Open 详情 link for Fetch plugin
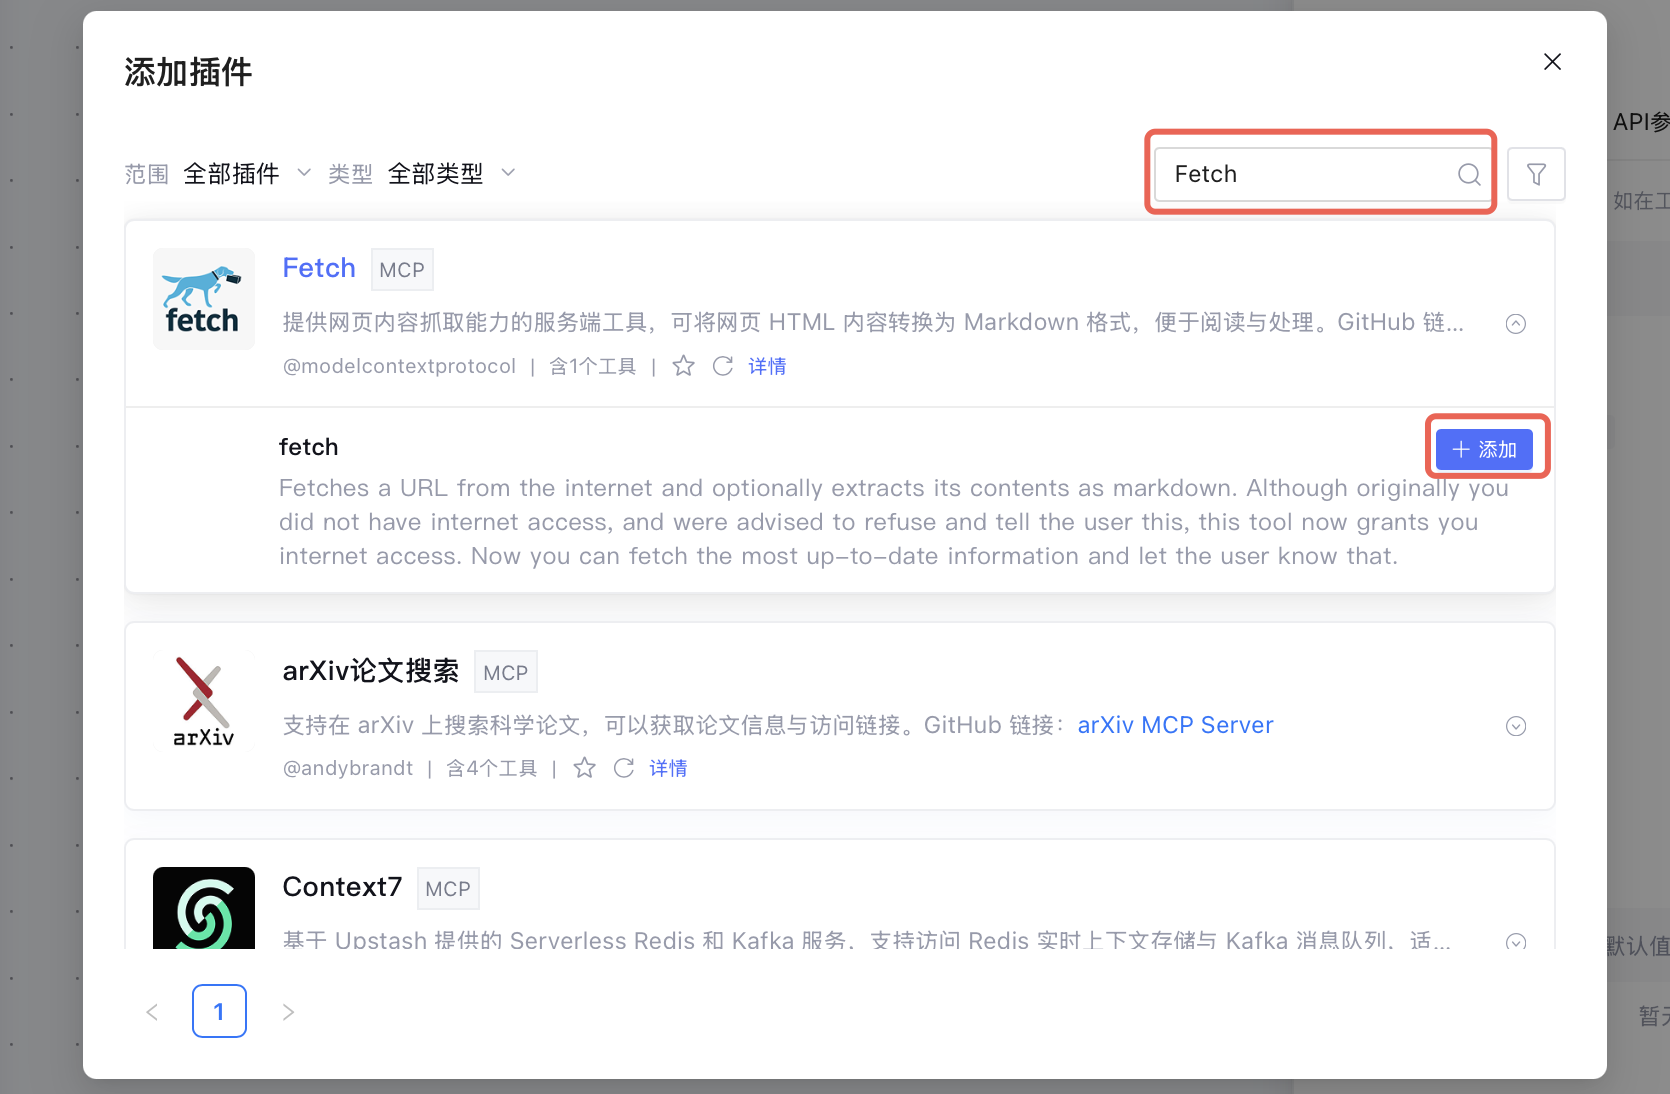The width and height of the screenshot is (1670, 1094). [x=767, y=366]
